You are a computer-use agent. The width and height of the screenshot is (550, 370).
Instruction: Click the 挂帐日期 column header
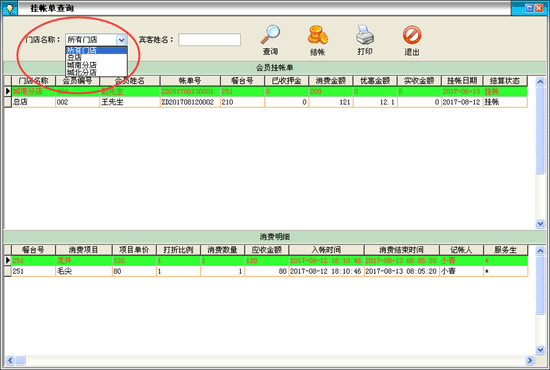(x=462, y=81)
